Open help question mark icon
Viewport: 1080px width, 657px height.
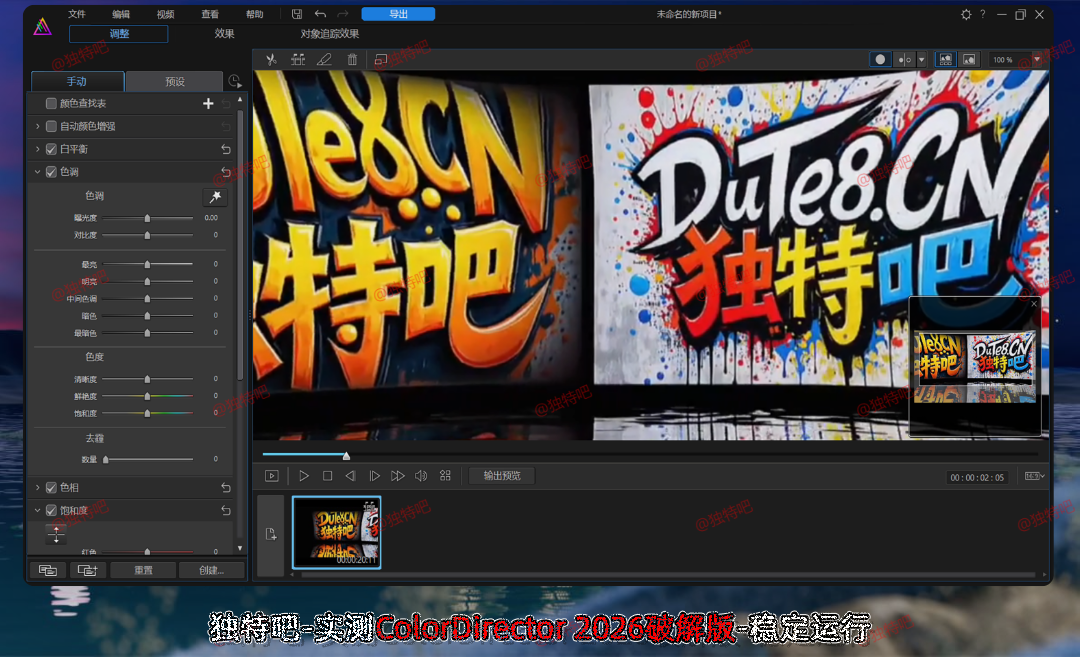click(983, 14)
